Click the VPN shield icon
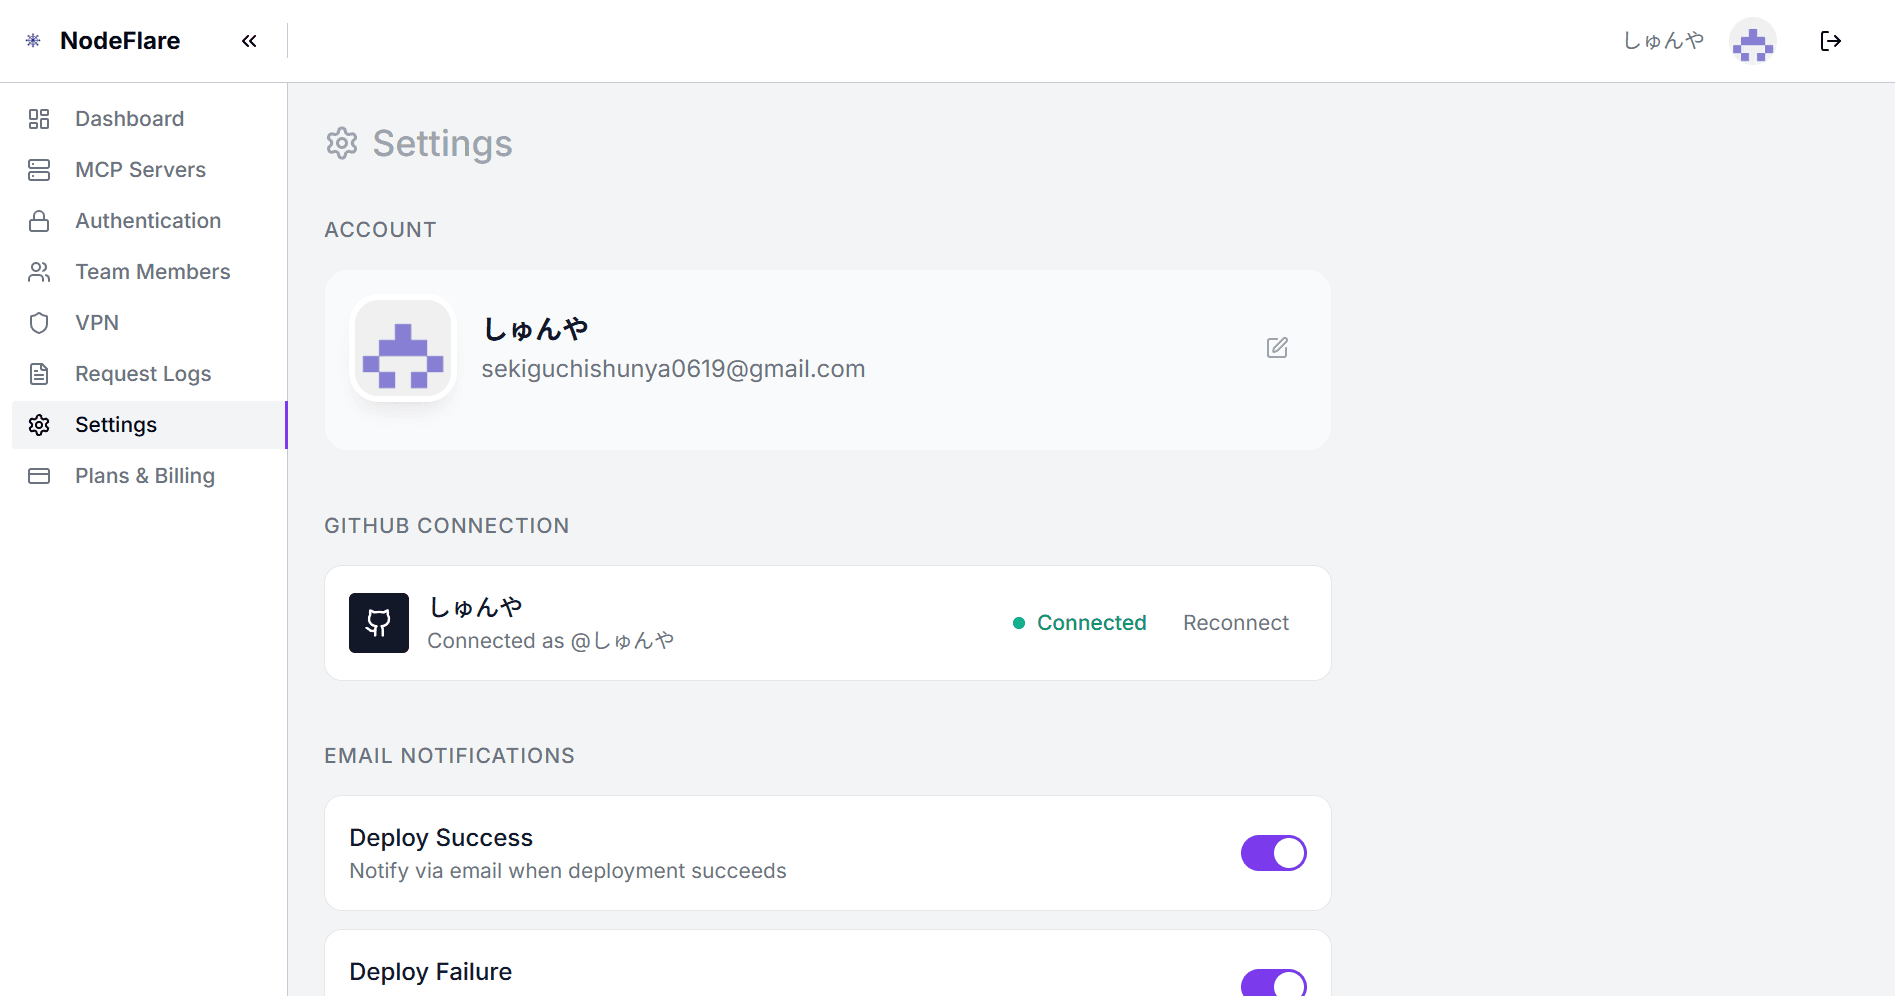1895x996 pixels. pos(39,323)
